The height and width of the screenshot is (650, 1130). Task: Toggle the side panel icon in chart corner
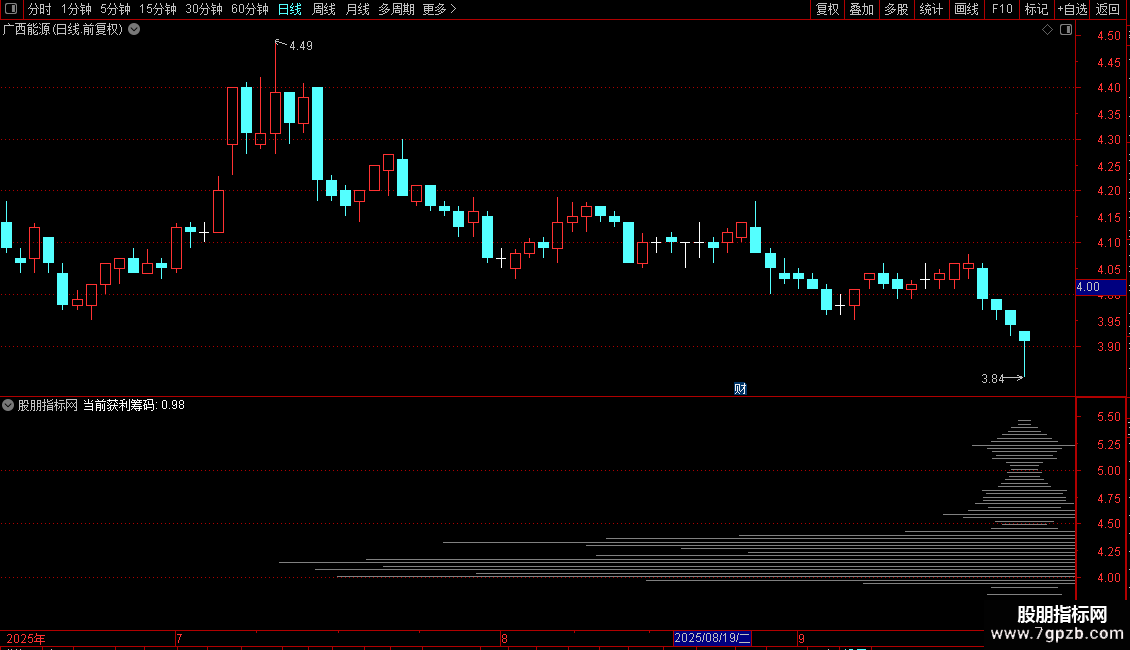[1066, 30]
